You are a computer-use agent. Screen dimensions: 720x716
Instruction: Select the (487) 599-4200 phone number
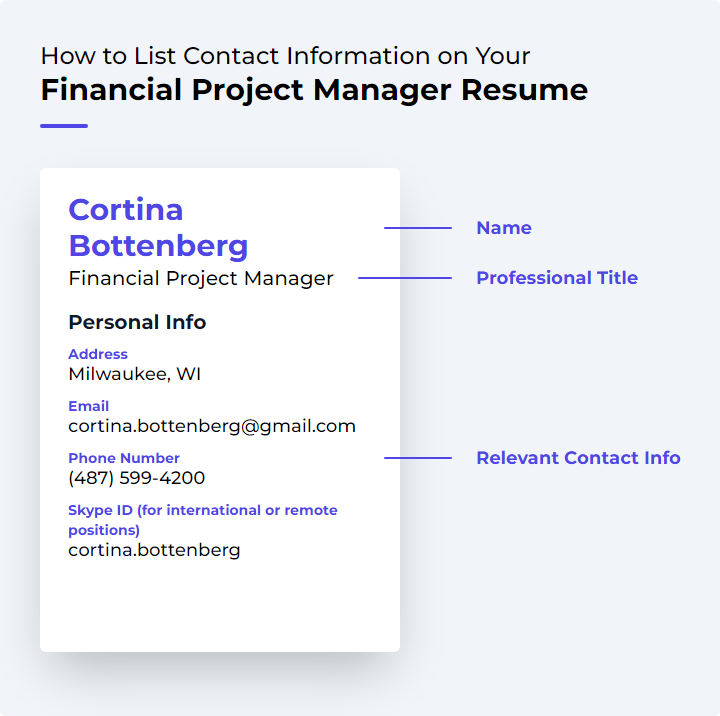point(136,478)
